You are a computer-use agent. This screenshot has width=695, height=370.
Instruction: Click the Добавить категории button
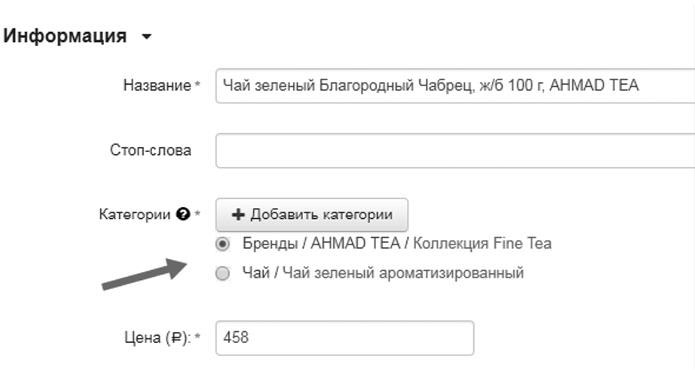pyautogui.click(x=312, y=215)
